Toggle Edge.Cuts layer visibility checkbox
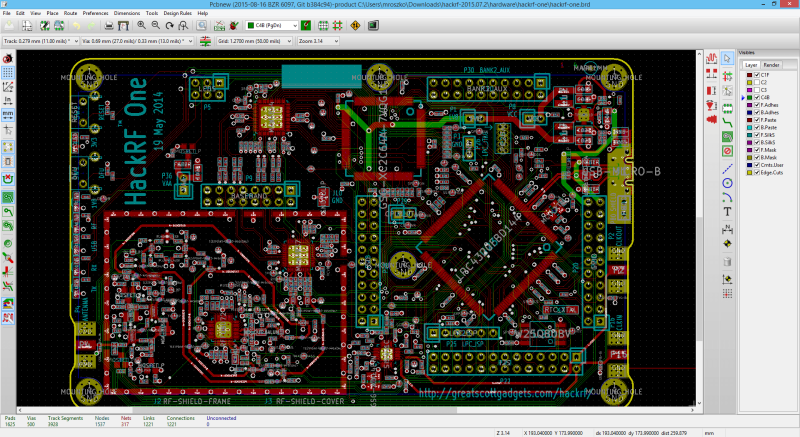This screenshot has width=800, height=437. coord(757,173)
